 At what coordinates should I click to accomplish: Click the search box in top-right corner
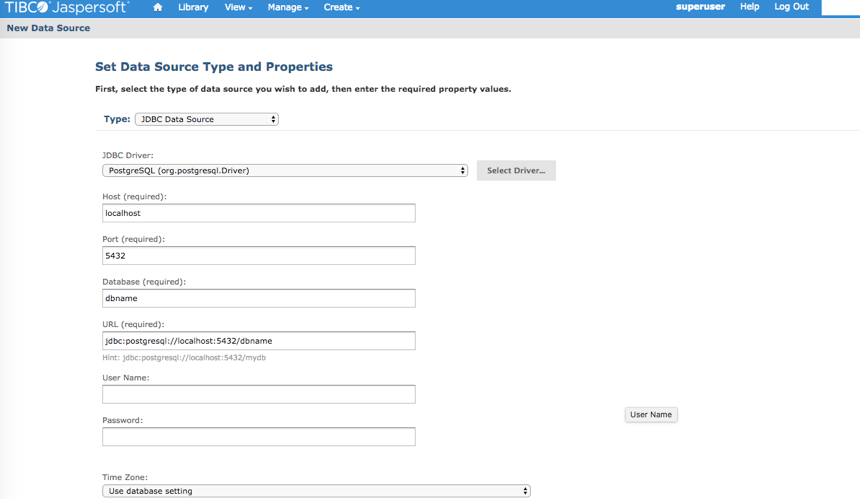(x=840, y=7)
